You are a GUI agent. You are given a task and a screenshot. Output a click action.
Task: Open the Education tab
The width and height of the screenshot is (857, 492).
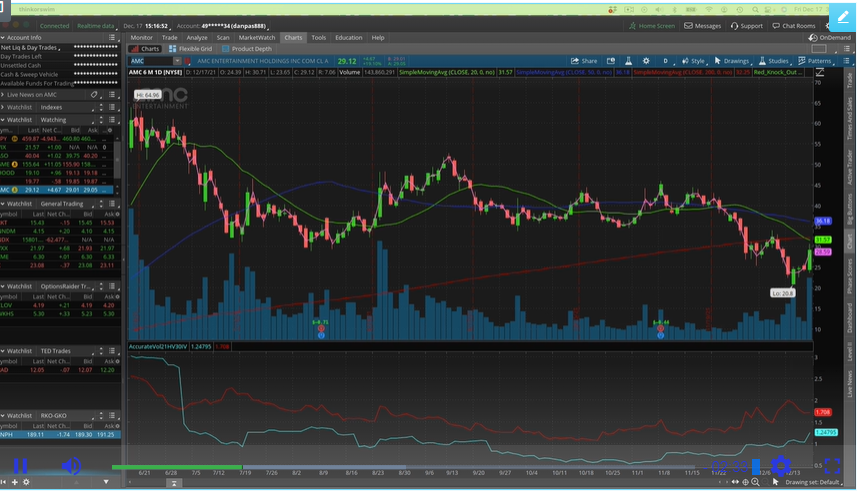coord(349,38)
